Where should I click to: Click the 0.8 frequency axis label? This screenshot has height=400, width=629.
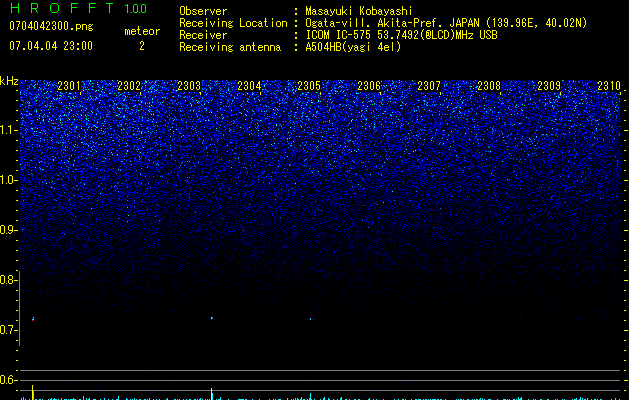coord(8,280)
